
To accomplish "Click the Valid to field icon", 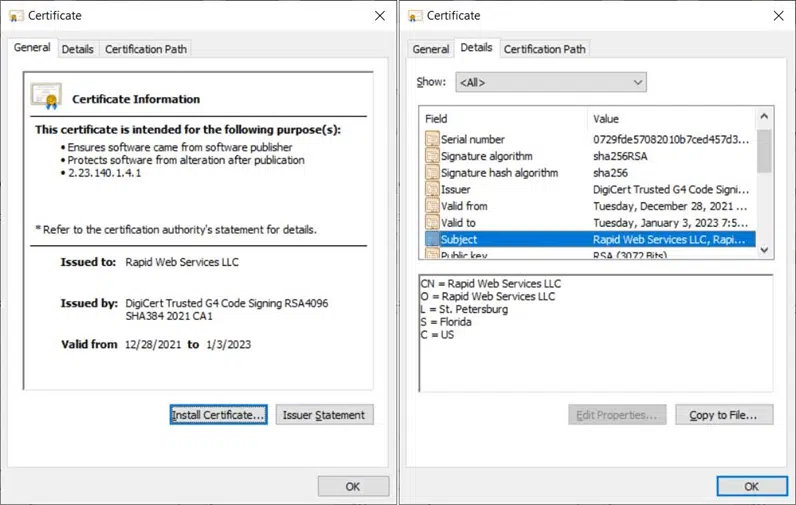I will (432, 223).
